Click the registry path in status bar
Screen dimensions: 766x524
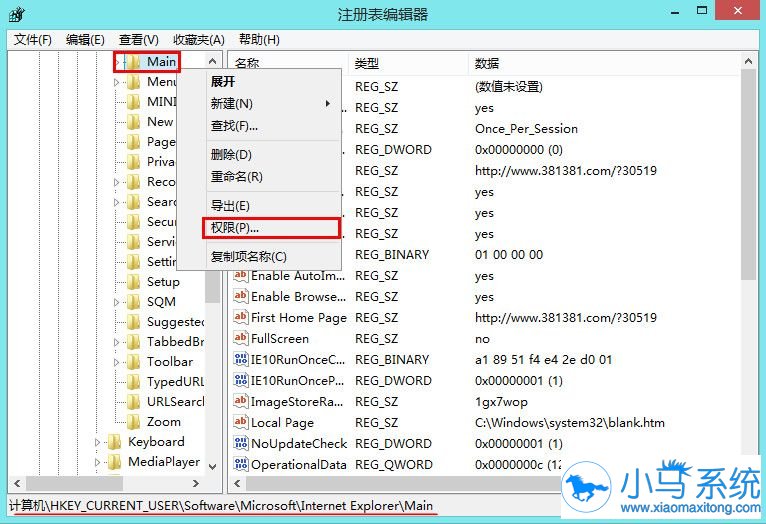click(x=221, y=505)
